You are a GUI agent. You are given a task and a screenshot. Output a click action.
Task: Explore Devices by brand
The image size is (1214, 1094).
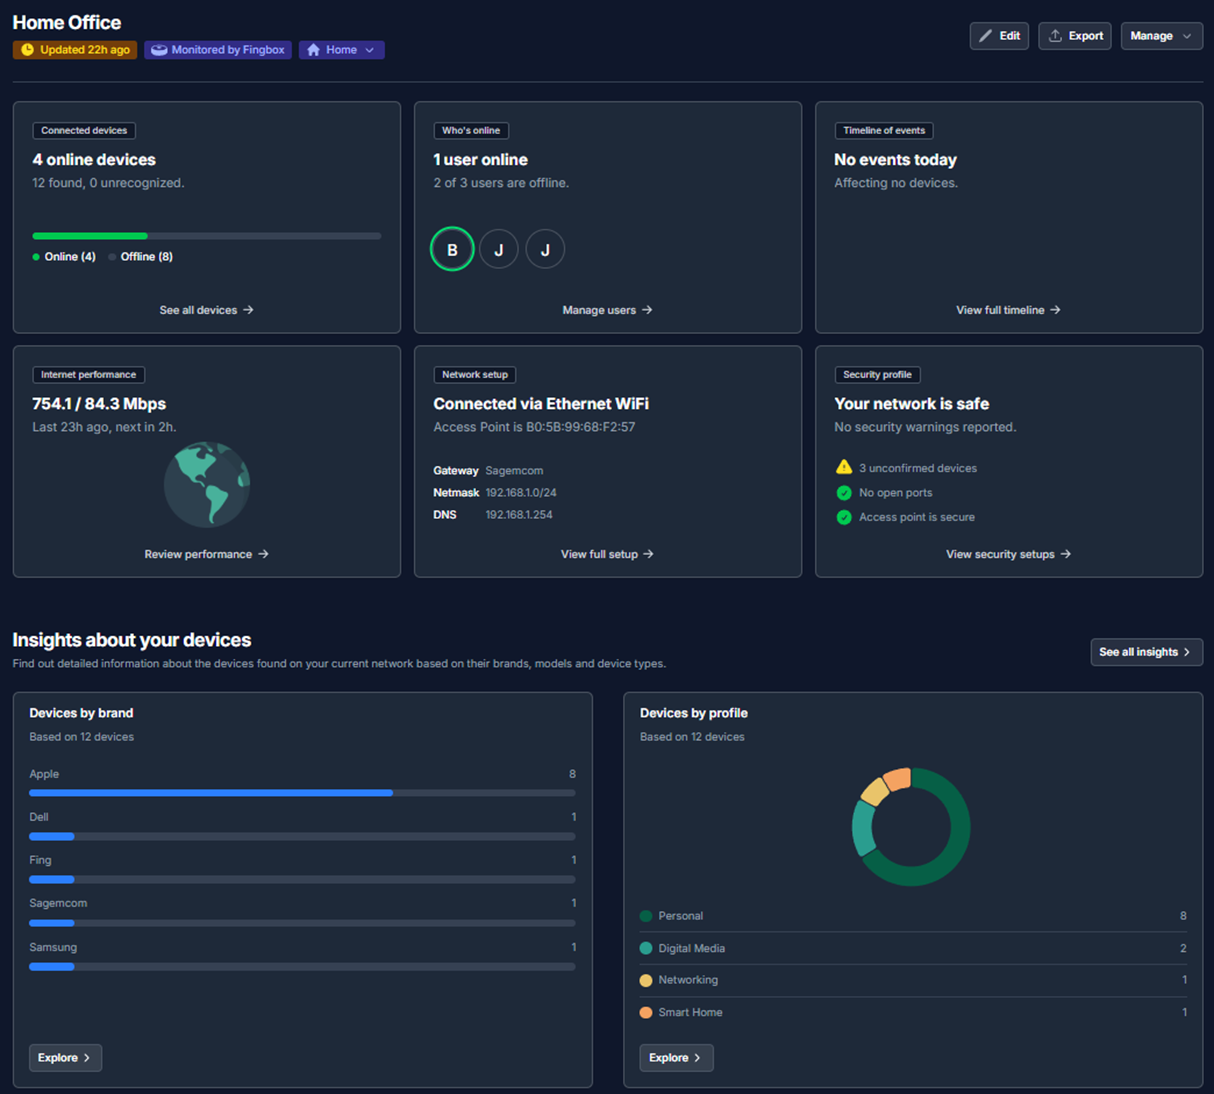[65, 1058]
